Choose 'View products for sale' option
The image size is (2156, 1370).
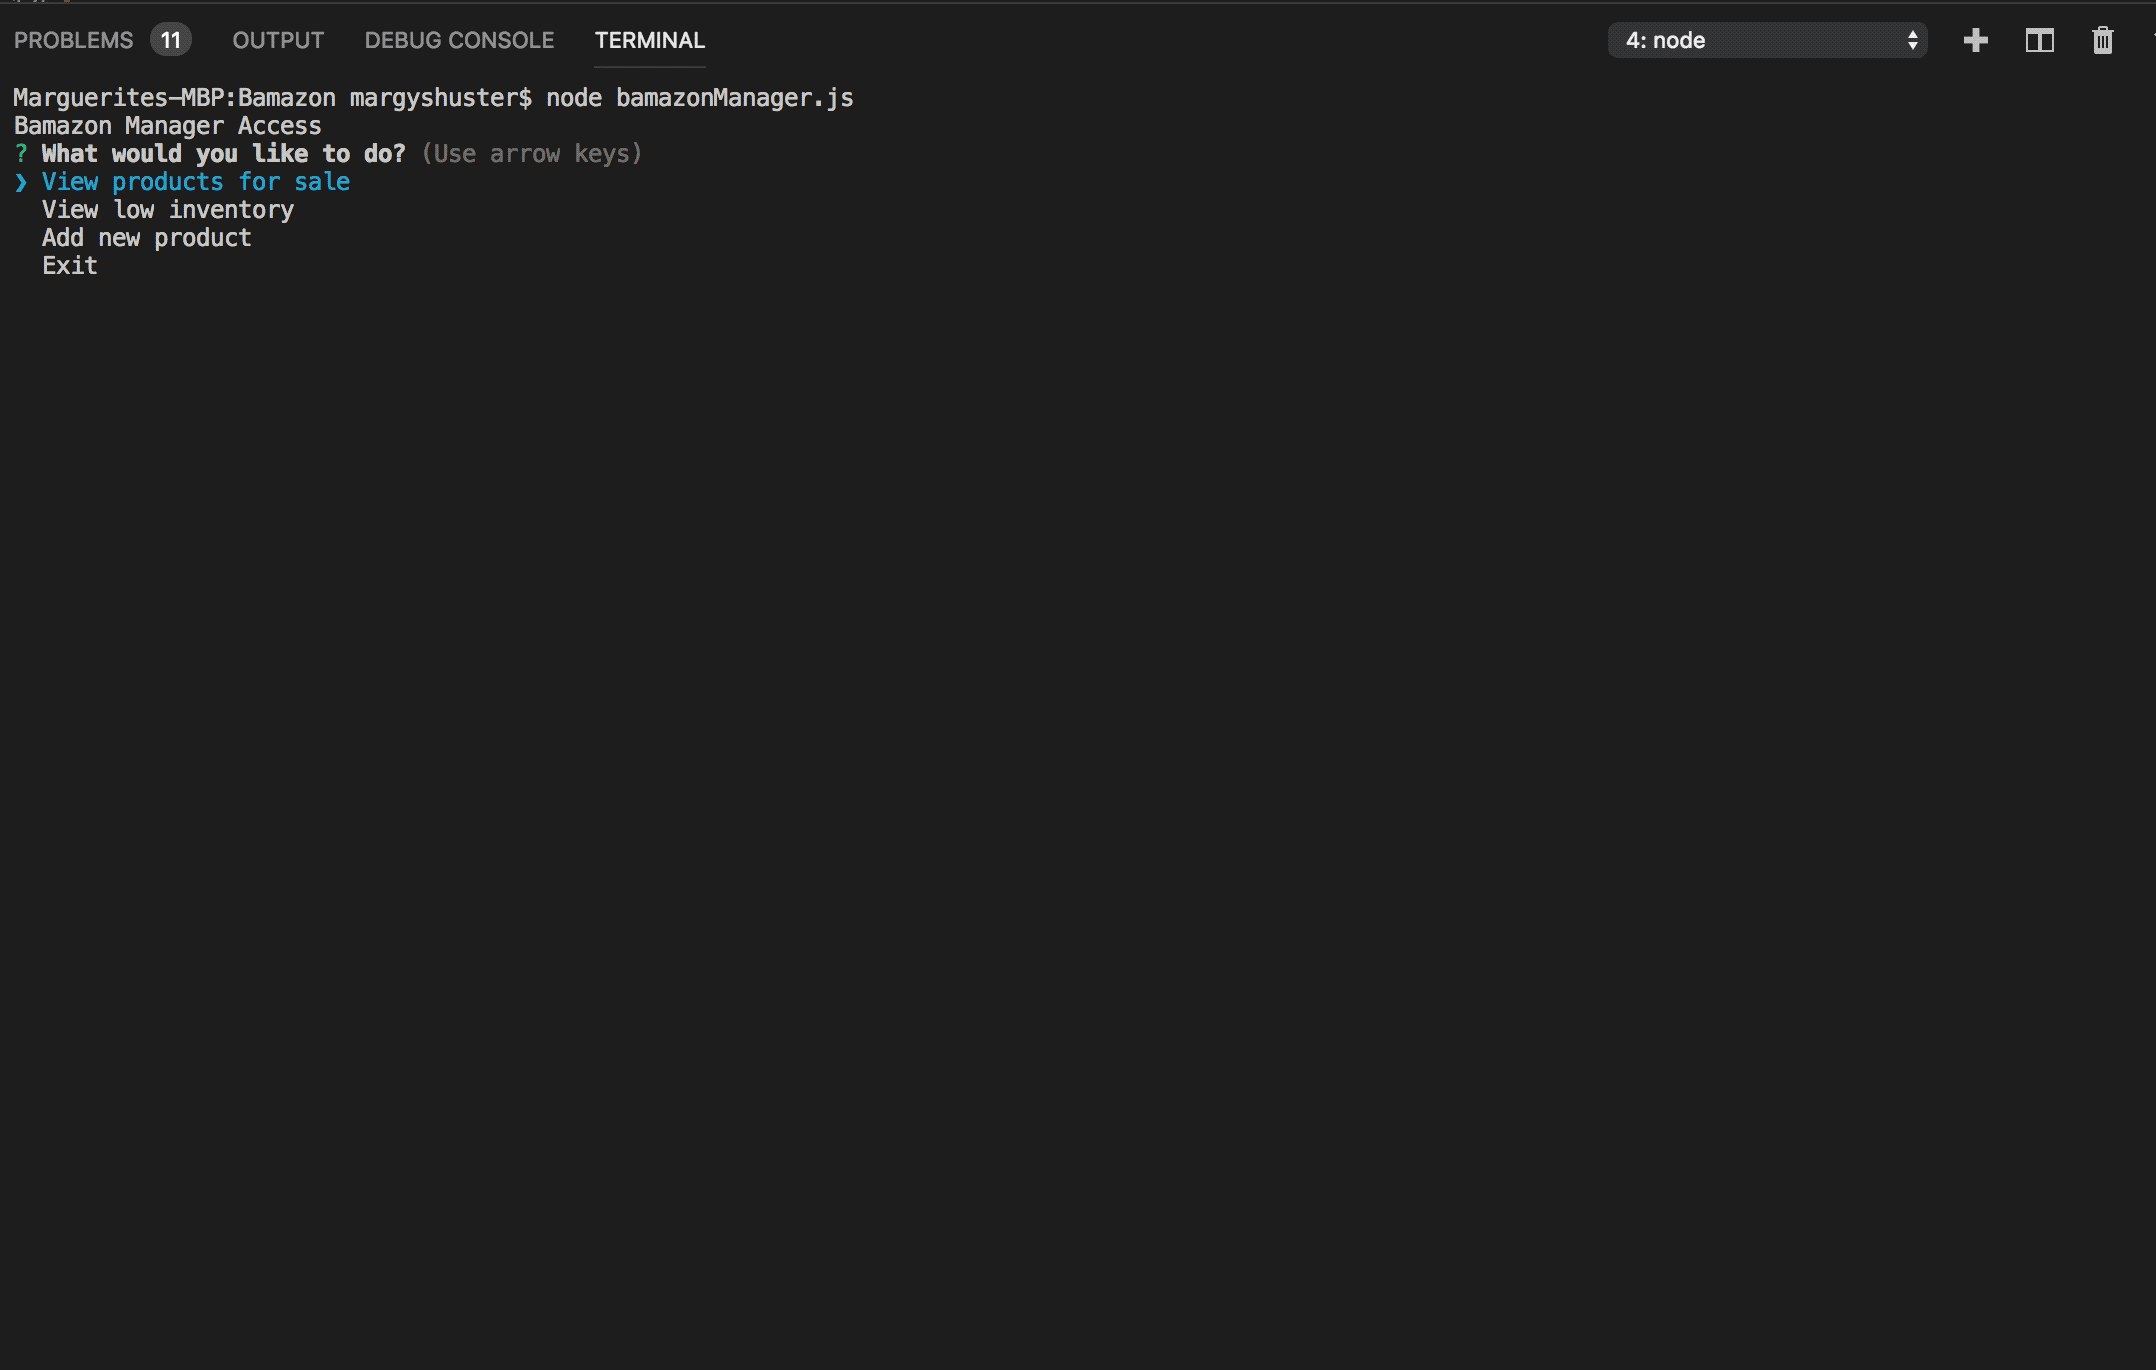pyautogui.click(x=196, y=182)
